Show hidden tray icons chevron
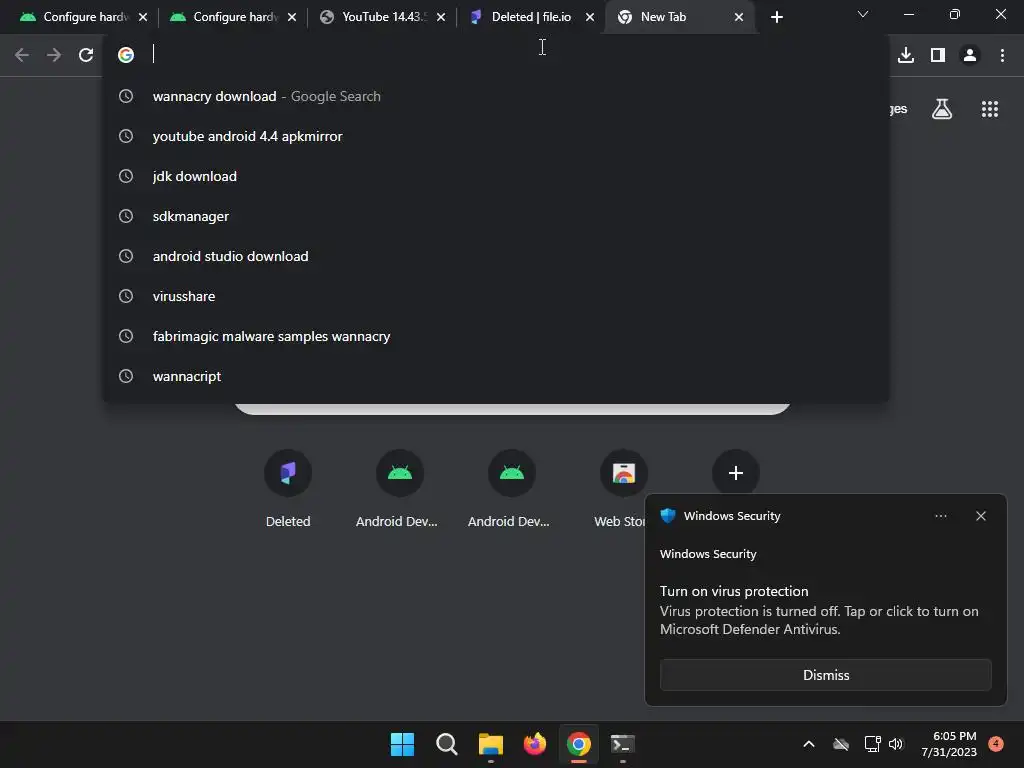 pos(808,744)
